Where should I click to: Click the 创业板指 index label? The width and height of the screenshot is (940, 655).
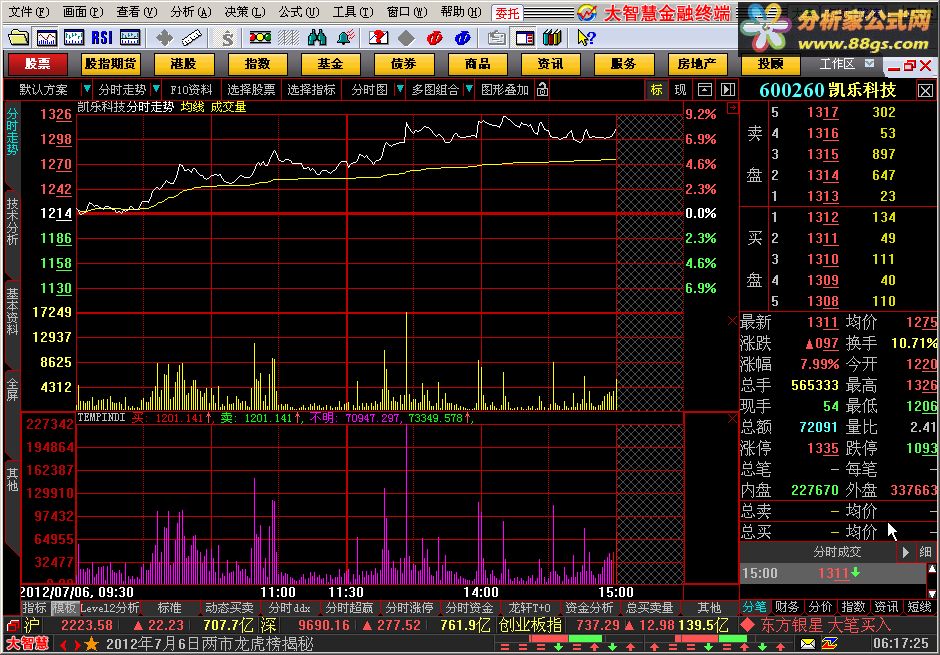tap(530, 625)
